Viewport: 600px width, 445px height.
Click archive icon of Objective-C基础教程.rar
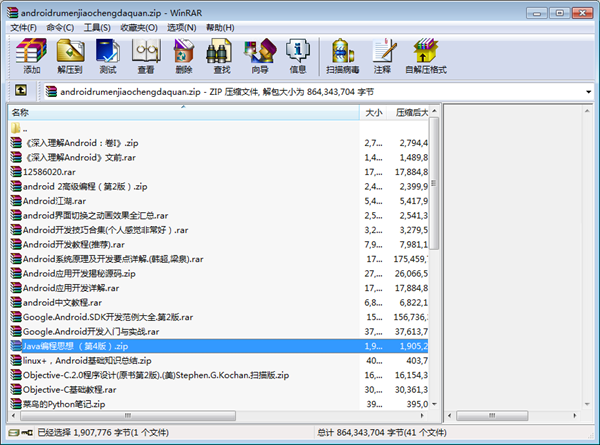point(16,390)
